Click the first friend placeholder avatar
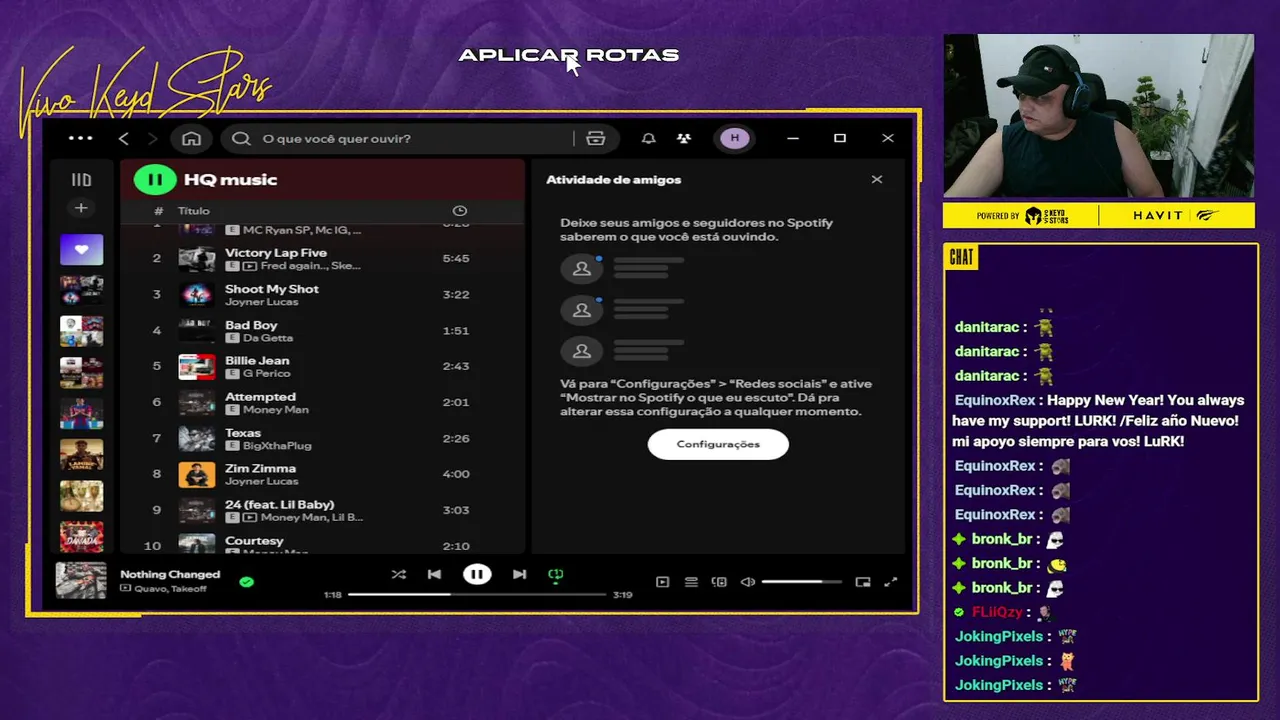The width and height of the screenshot is (1280, 720). (582, 268)
